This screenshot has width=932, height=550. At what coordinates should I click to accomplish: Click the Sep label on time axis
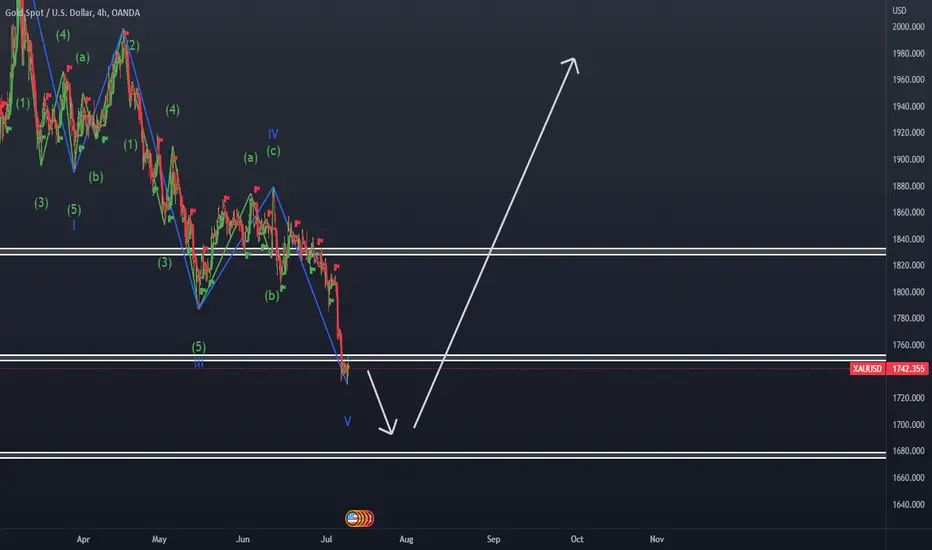493,539
